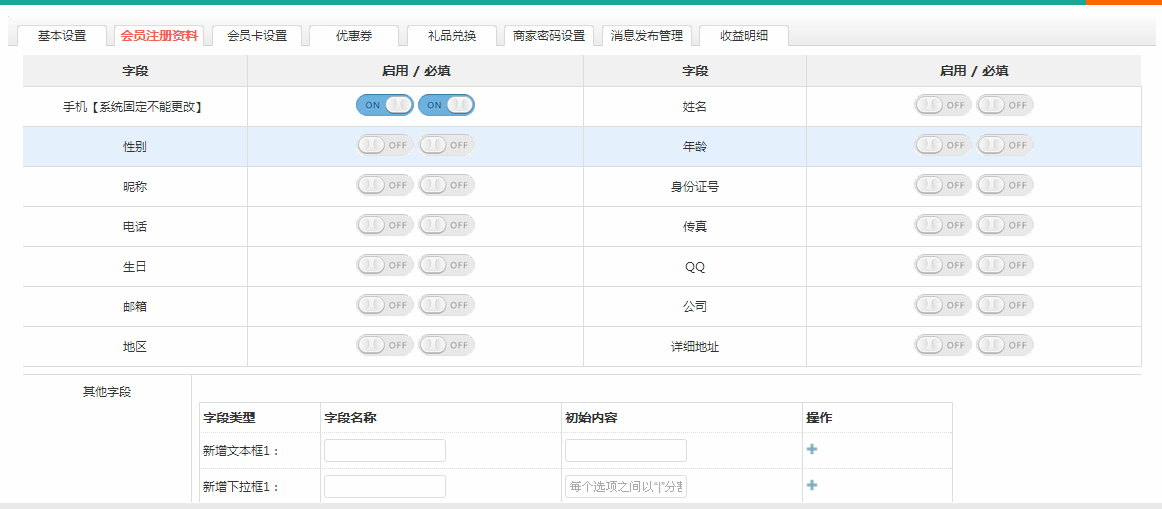Switch to 基本设置 tab
Image resolution: width=1162 pixels, height=509 pixels.
pos(62,36)
